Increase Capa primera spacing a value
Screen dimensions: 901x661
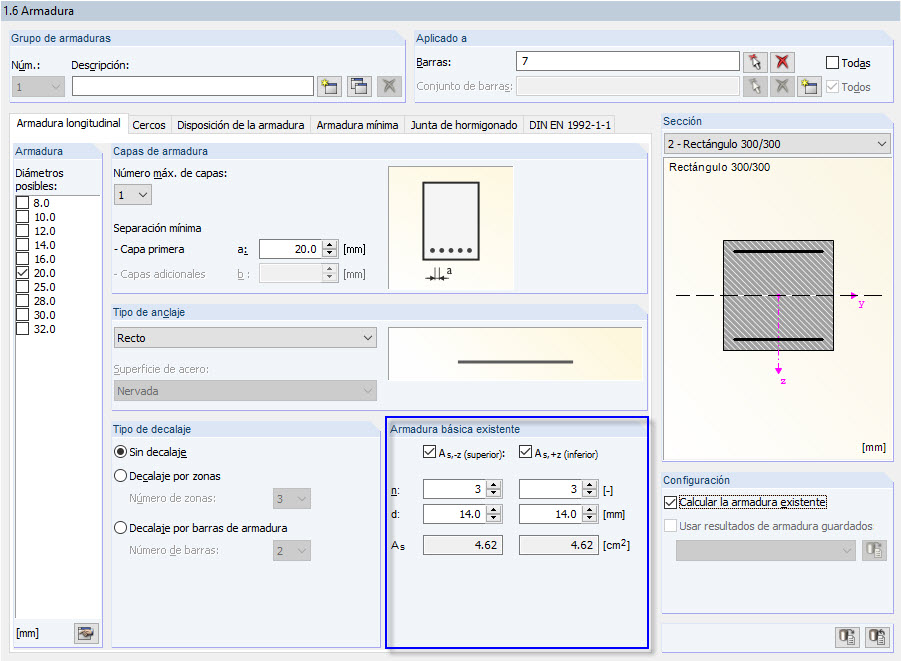pyautogui.click(x=329, y=244)
